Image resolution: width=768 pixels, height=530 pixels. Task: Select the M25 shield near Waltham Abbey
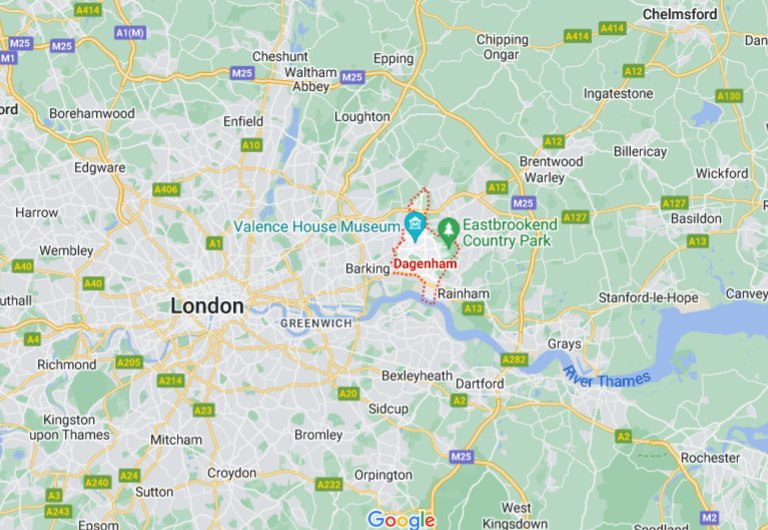coord(352,77)
